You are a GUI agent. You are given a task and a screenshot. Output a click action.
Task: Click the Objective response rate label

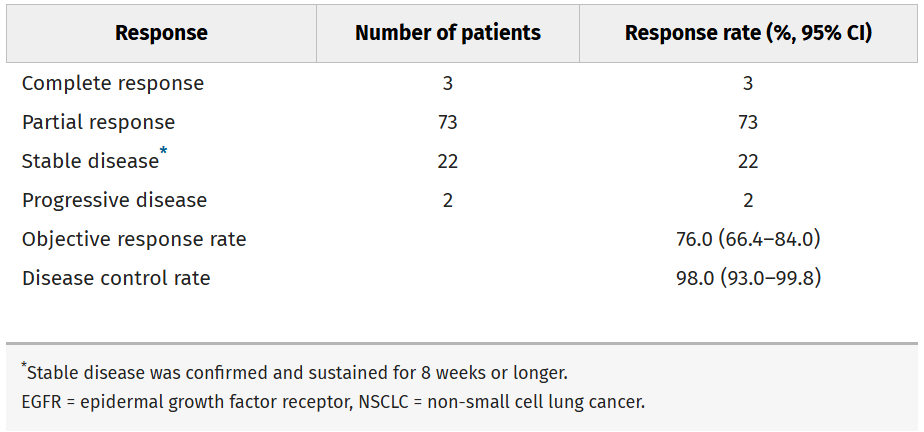134,240
